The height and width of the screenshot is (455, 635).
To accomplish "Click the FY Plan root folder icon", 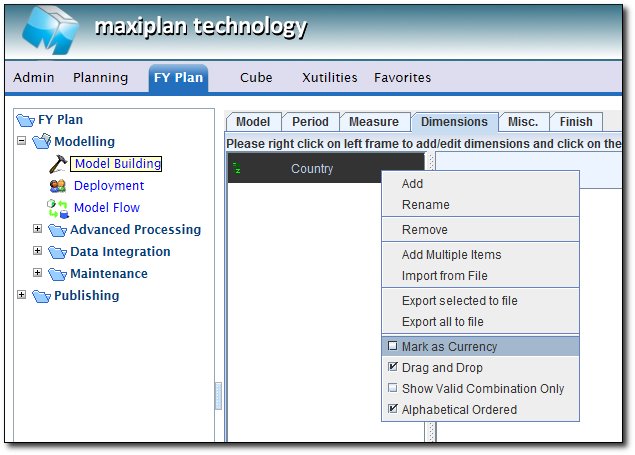I will point(25,120).
